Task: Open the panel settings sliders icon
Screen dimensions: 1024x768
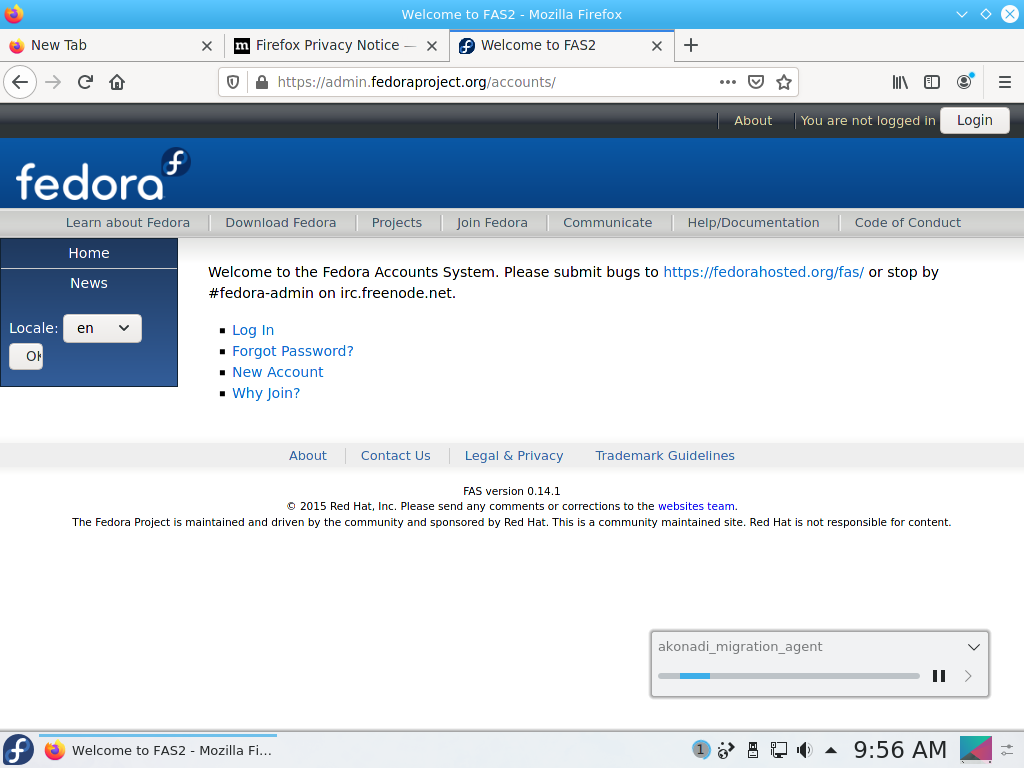Action: pyautogui.click(x=1008, y=750)
